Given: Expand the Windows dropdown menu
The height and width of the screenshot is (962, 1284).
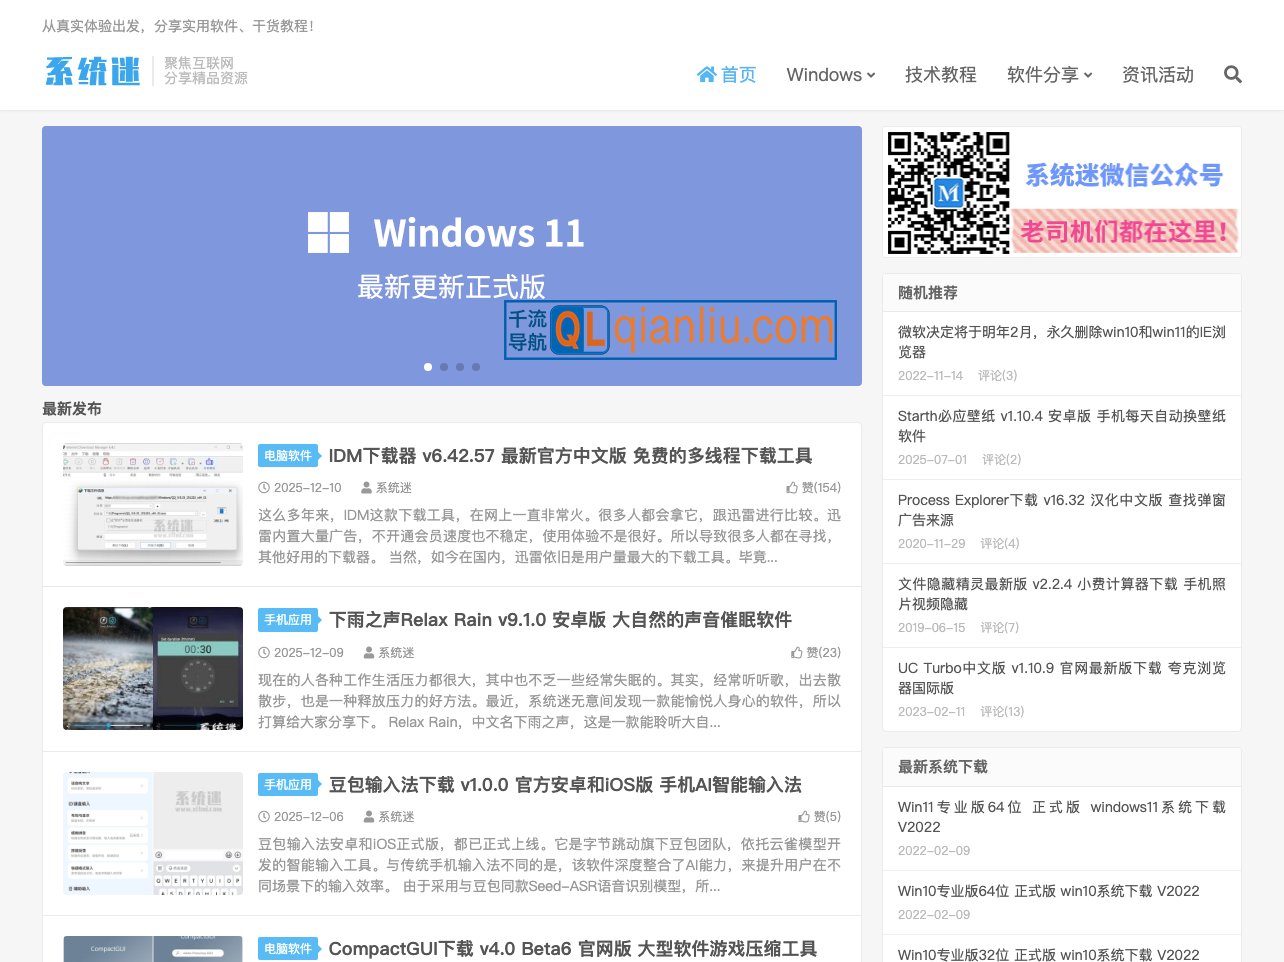Looking at the screenshot, I should pos(830,75).
